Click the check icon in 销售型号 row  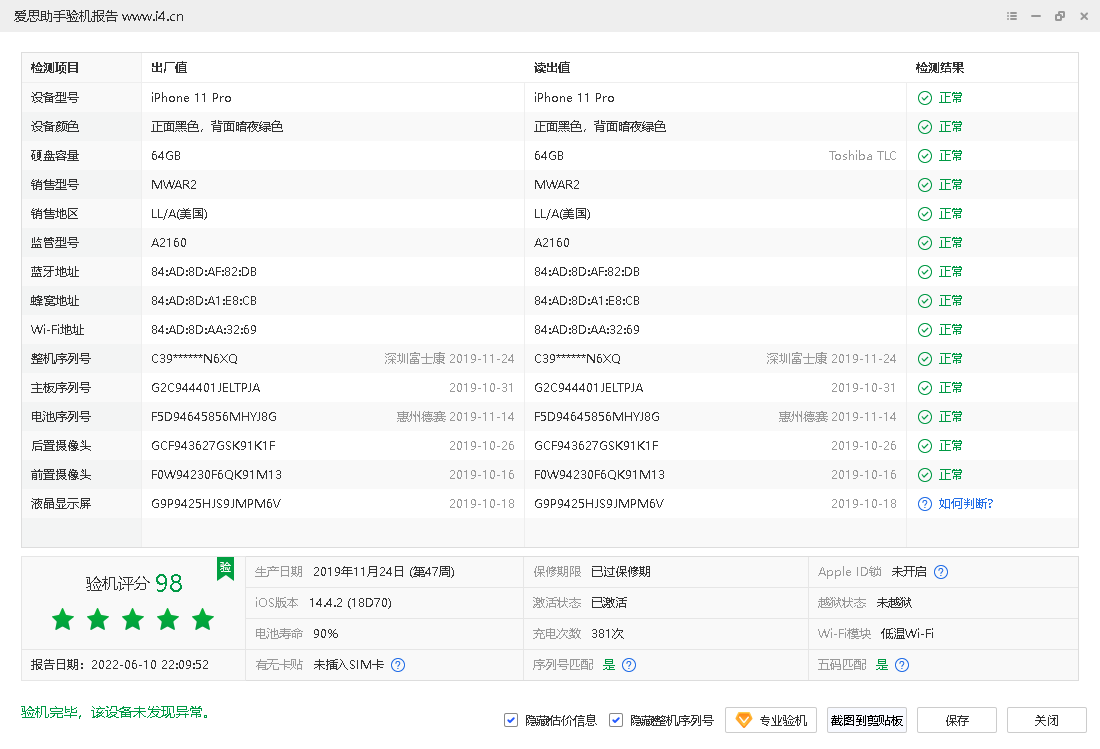click(925, 184)
